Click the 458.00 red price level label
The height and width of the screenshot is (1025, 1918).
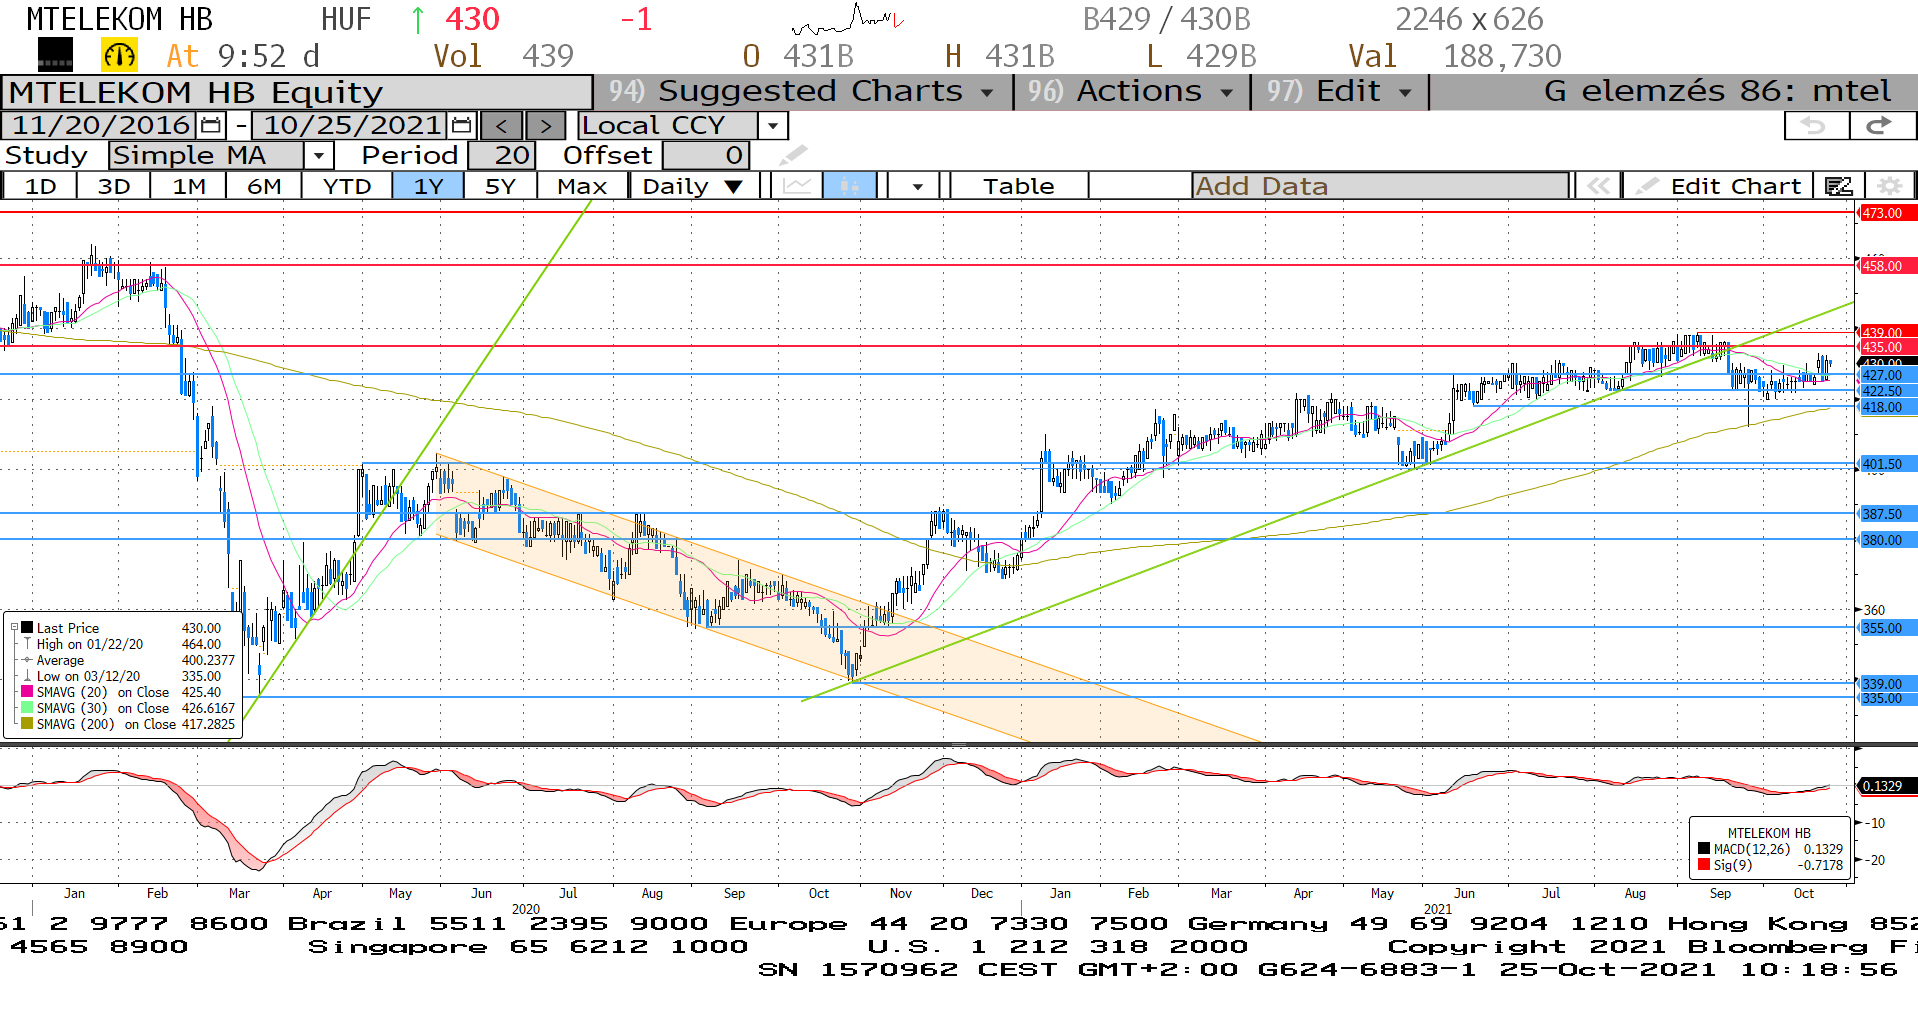pos(1886,266)
